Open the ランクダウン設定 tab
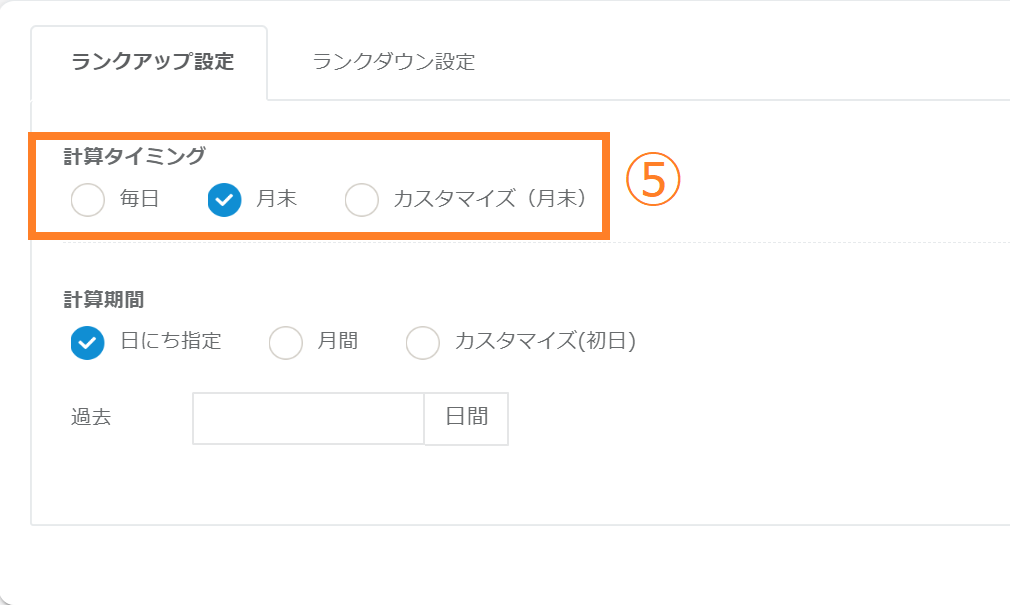The height and width of the screenshot is (605, 1010). 393,62
